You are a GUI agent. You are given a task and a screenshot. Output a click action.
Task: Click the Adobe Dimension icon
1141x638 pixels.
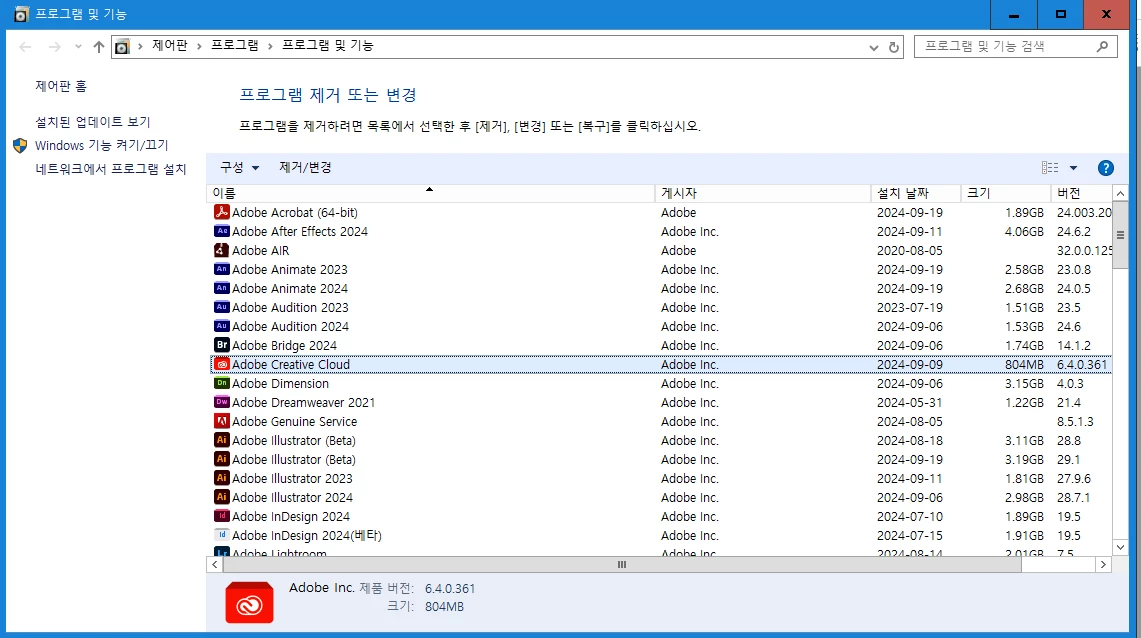tap(222, 383)
